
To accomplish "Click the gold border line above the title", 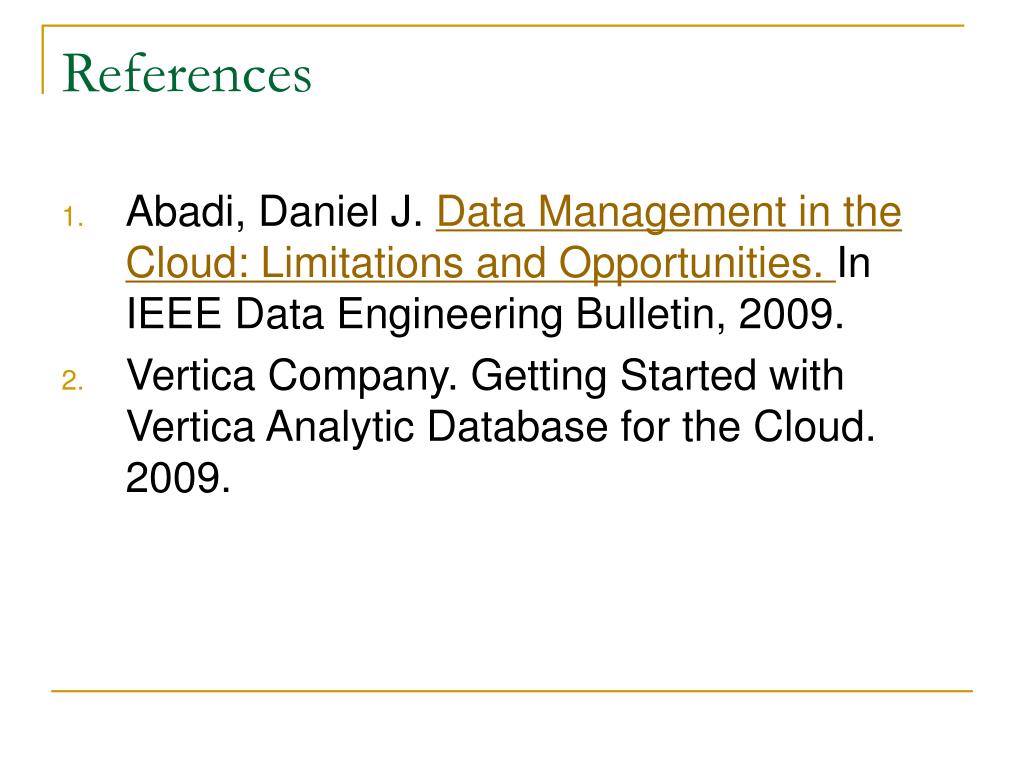I will coord(503,26).
